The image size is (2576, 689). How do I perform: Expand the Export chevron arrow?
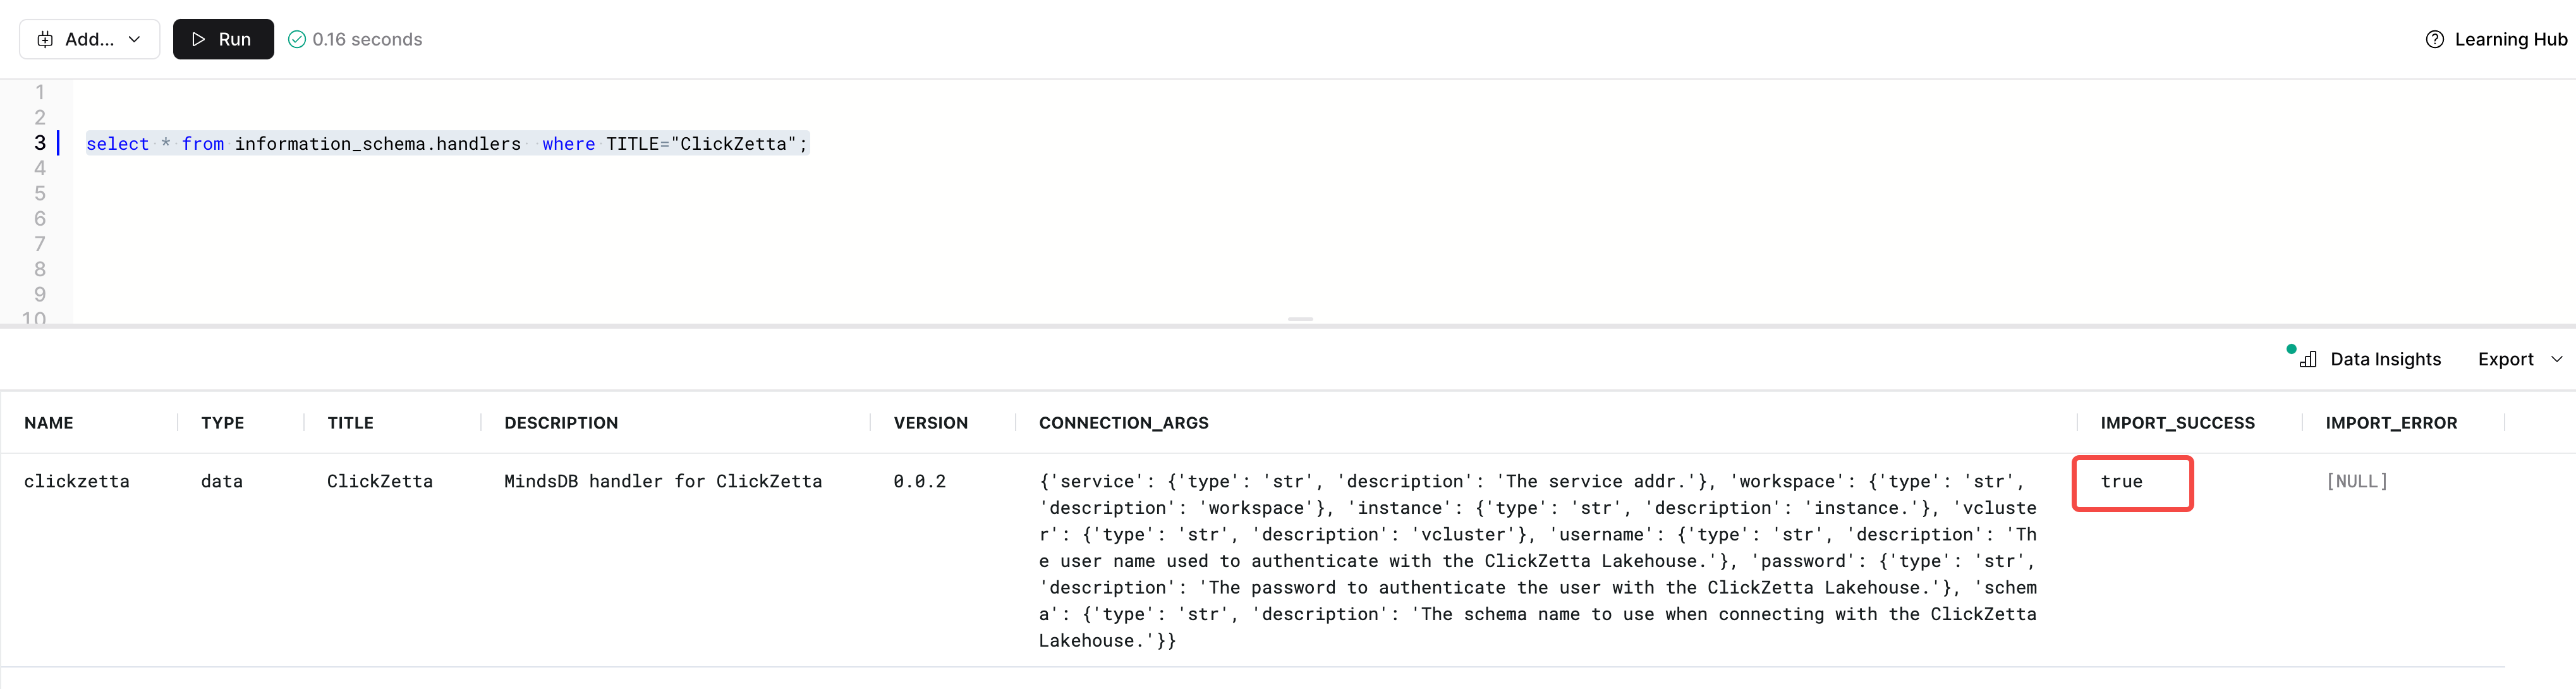pyautogui.click(x=2557, y=359)
